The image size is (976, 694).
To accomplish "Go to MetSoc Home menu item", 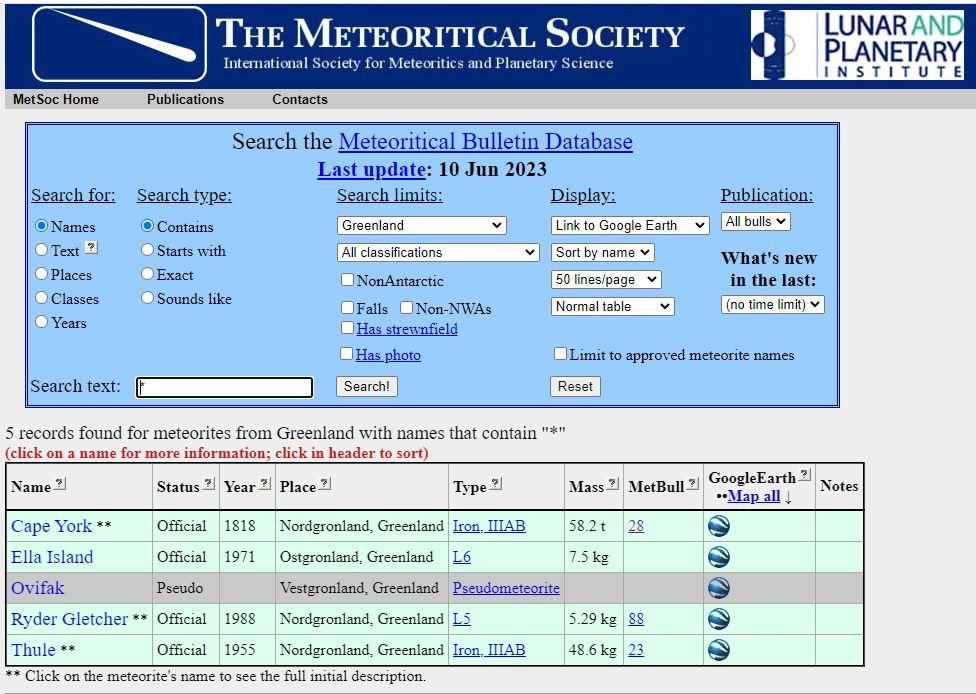I will tap(56, 99).
